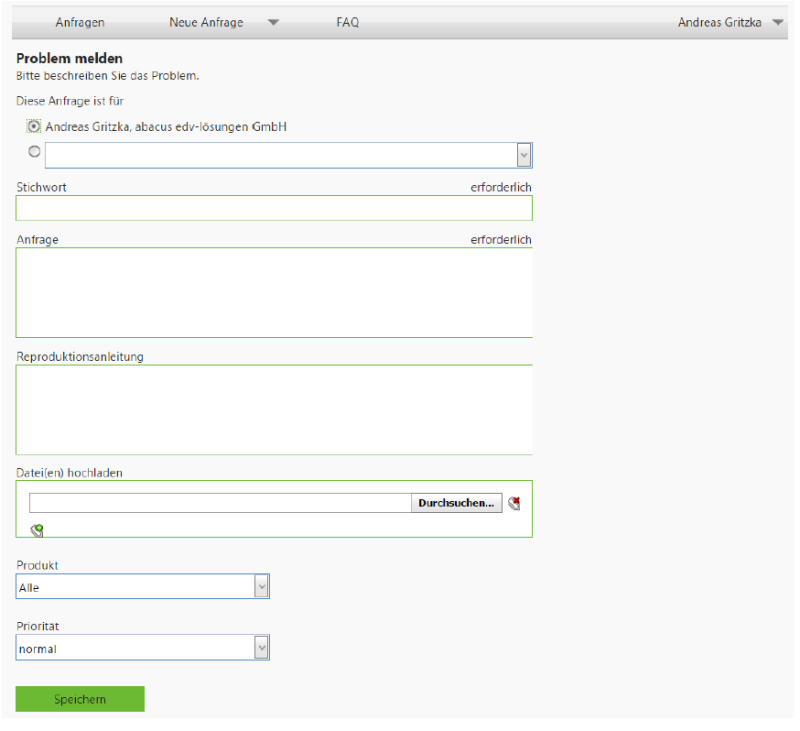Screen dimensions: 800x731
Task: Add another file upload via green plus icon
Action: (36, 529)
